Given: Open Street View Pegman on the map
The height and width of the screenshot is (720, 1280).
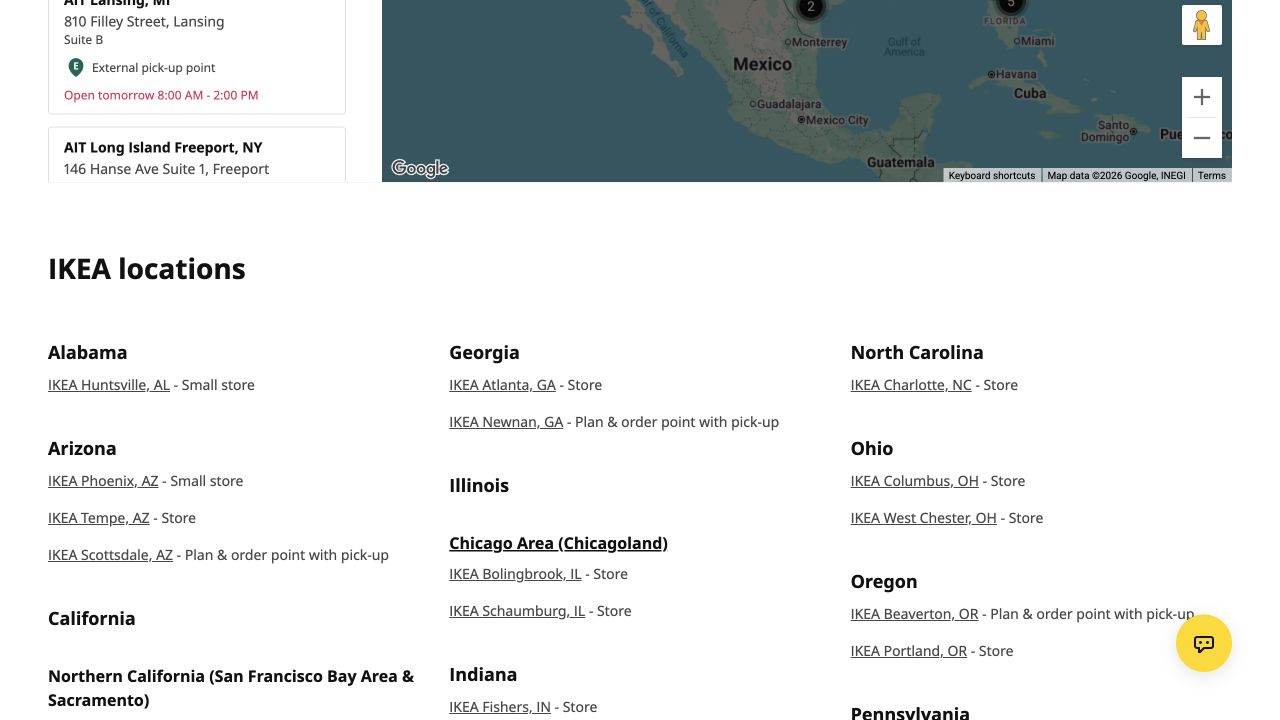Looking at the screenshot, I should pyautogui.click(x=1202, y=25).
